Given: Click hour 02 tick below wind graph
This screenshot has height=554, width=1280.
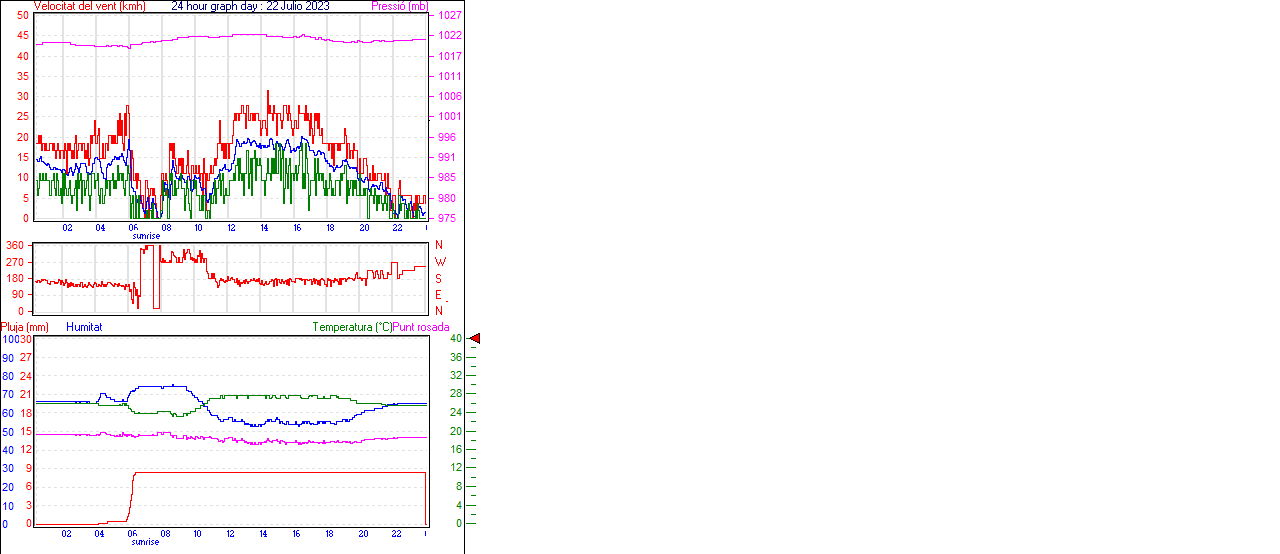Looking at the screenshot, I should point(67,228).
